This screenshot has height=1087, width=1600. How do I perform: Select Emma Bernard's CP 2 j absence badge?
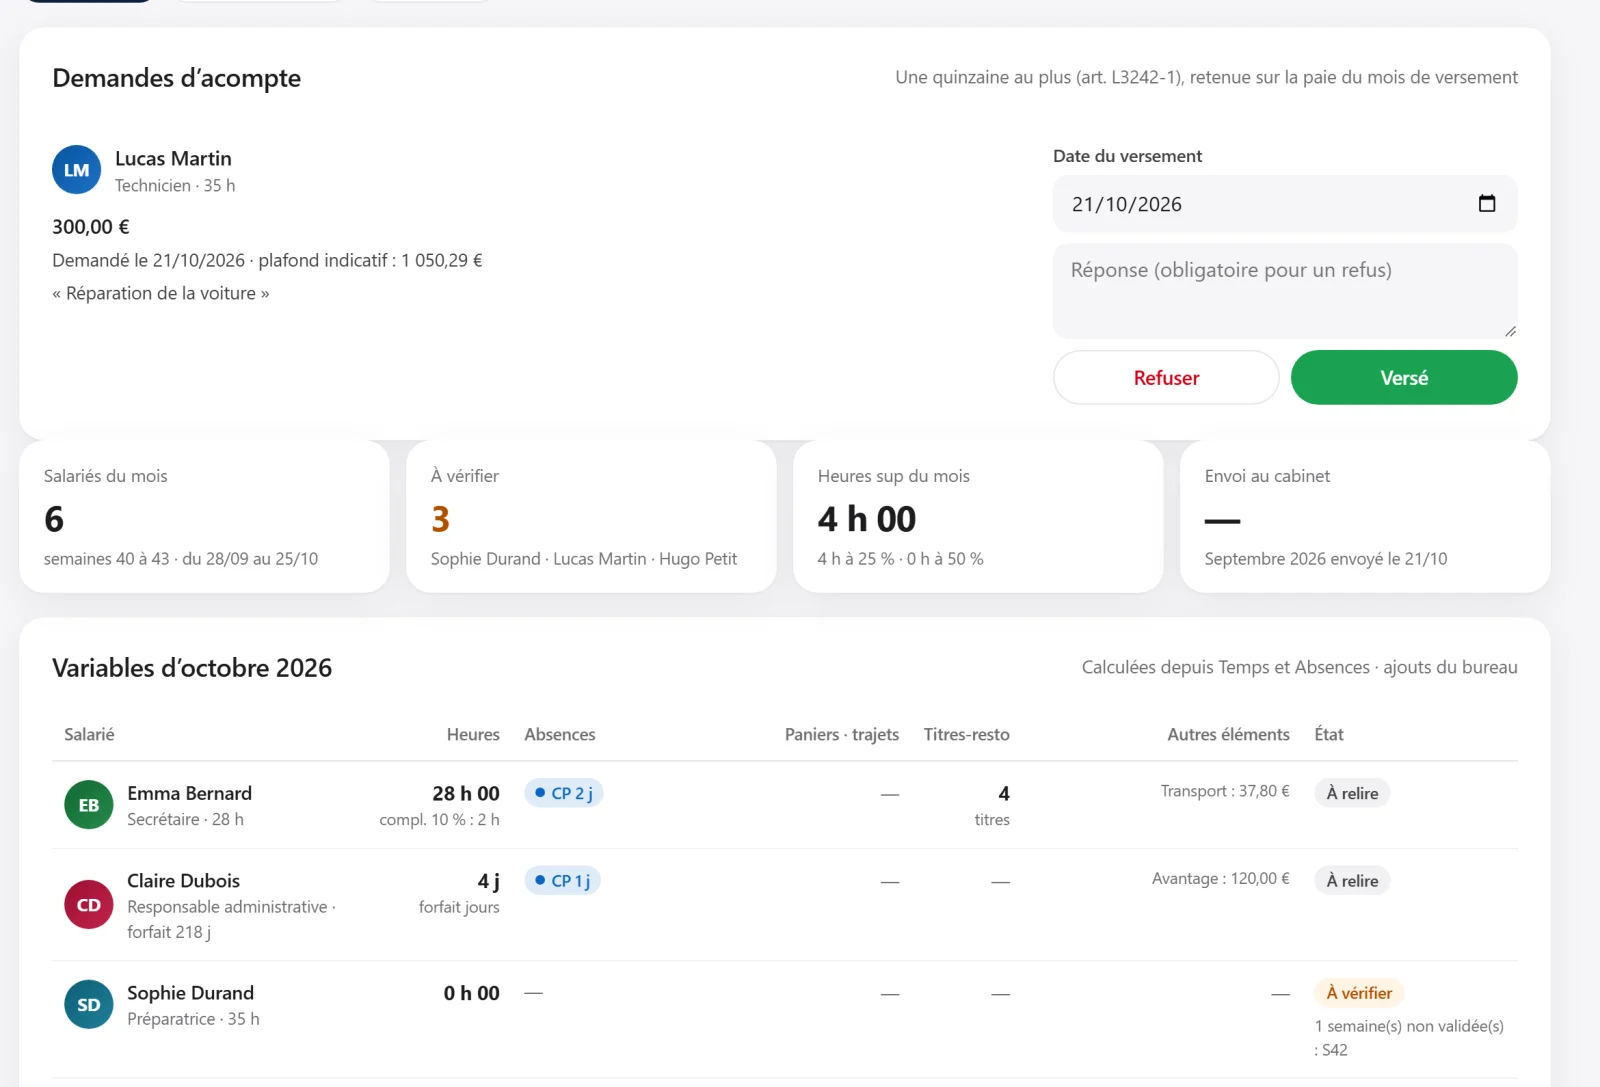(x=564, y=793)
